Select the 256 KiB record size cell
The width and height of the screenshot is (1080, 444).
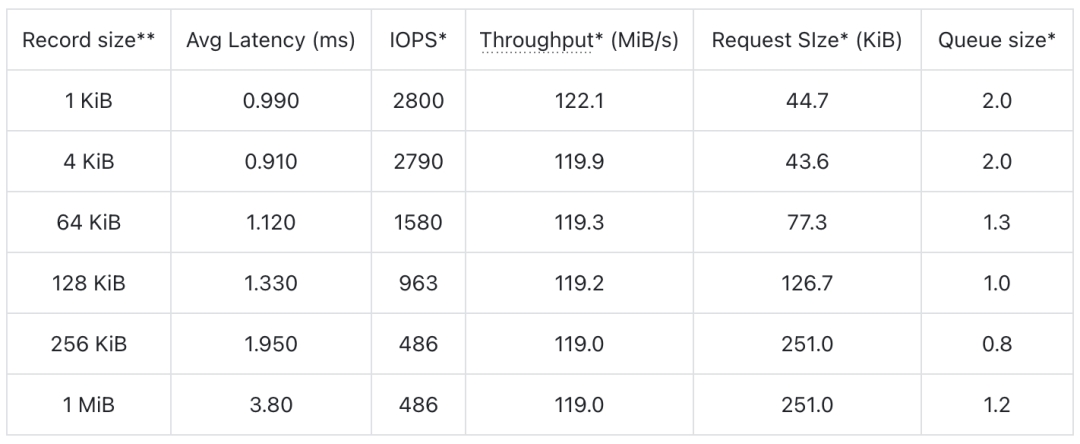[x=89, y=343]
